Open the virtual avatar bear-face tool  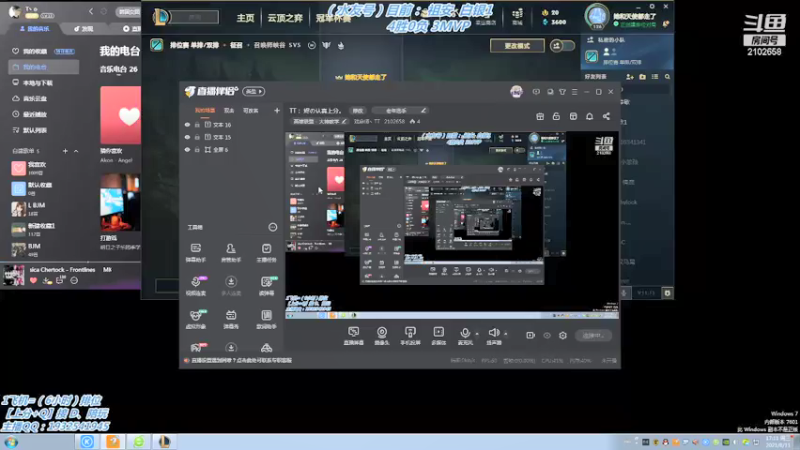[x=196, y=319]
